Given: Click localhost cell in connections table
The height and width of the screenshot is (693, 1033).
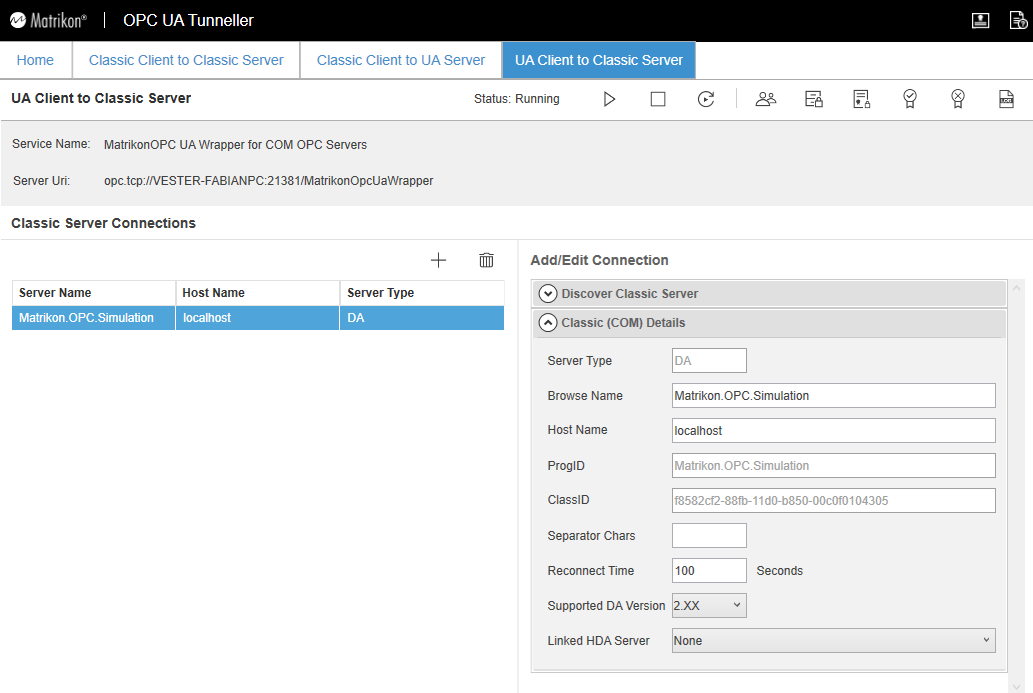Looking at the screenshot, I should tap(257, 318).
